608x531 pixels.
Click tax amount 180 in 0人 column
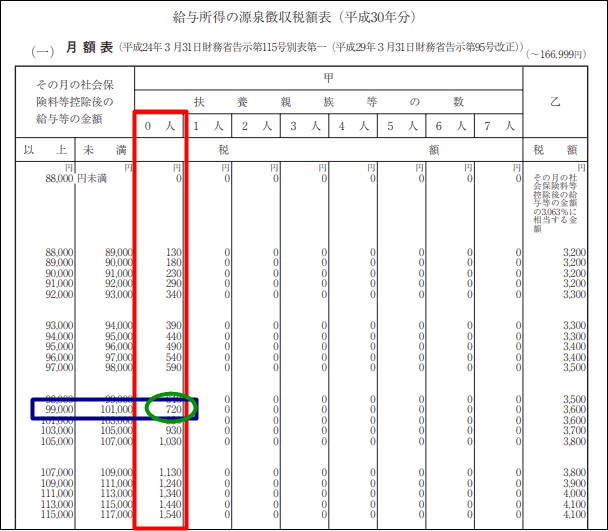coord(174,263)
